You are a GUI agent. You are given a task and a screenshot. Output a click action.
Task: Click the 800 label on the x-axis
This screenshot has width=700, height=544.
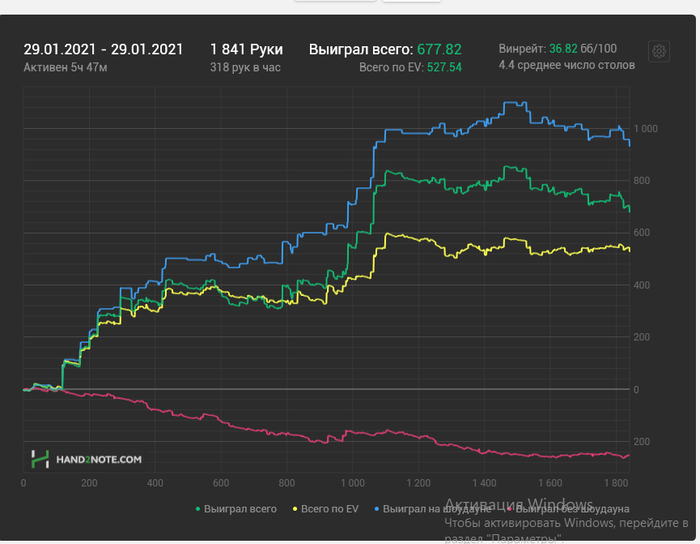[x=287, y=483]
